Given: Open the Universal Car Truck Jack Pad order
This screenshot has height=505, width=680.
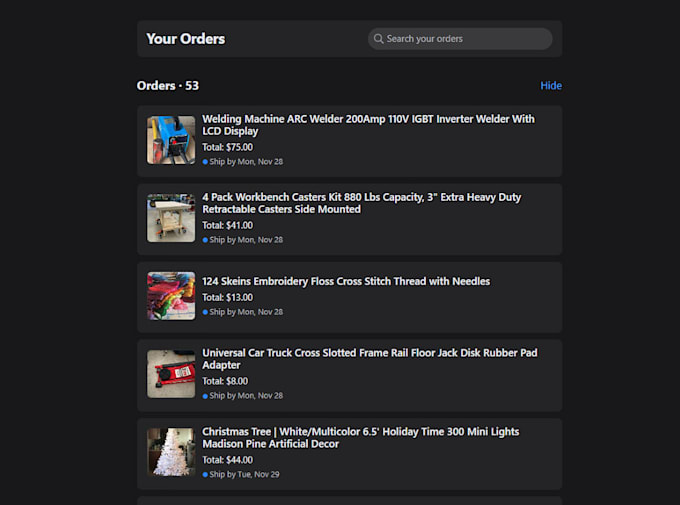Looking at the screenshot, I should click(x=368, y=359).
